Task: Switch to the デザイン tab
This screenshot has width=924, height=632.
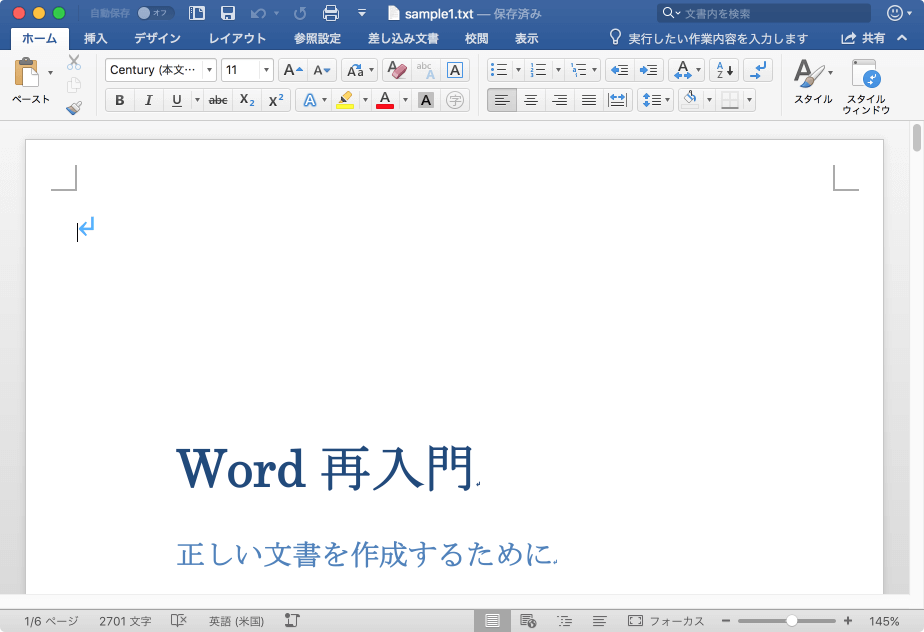Action: [157, 39]
